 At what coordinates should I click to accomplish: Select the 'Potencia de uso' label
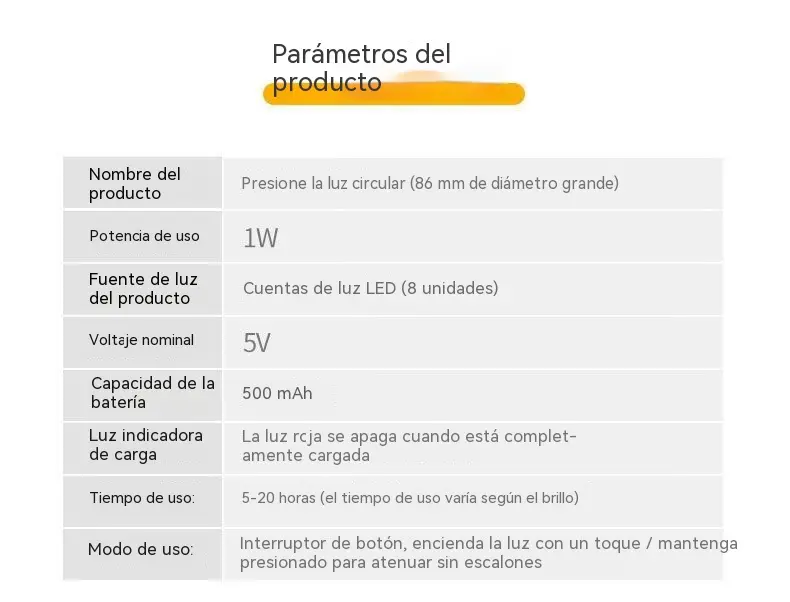(144, 236)
